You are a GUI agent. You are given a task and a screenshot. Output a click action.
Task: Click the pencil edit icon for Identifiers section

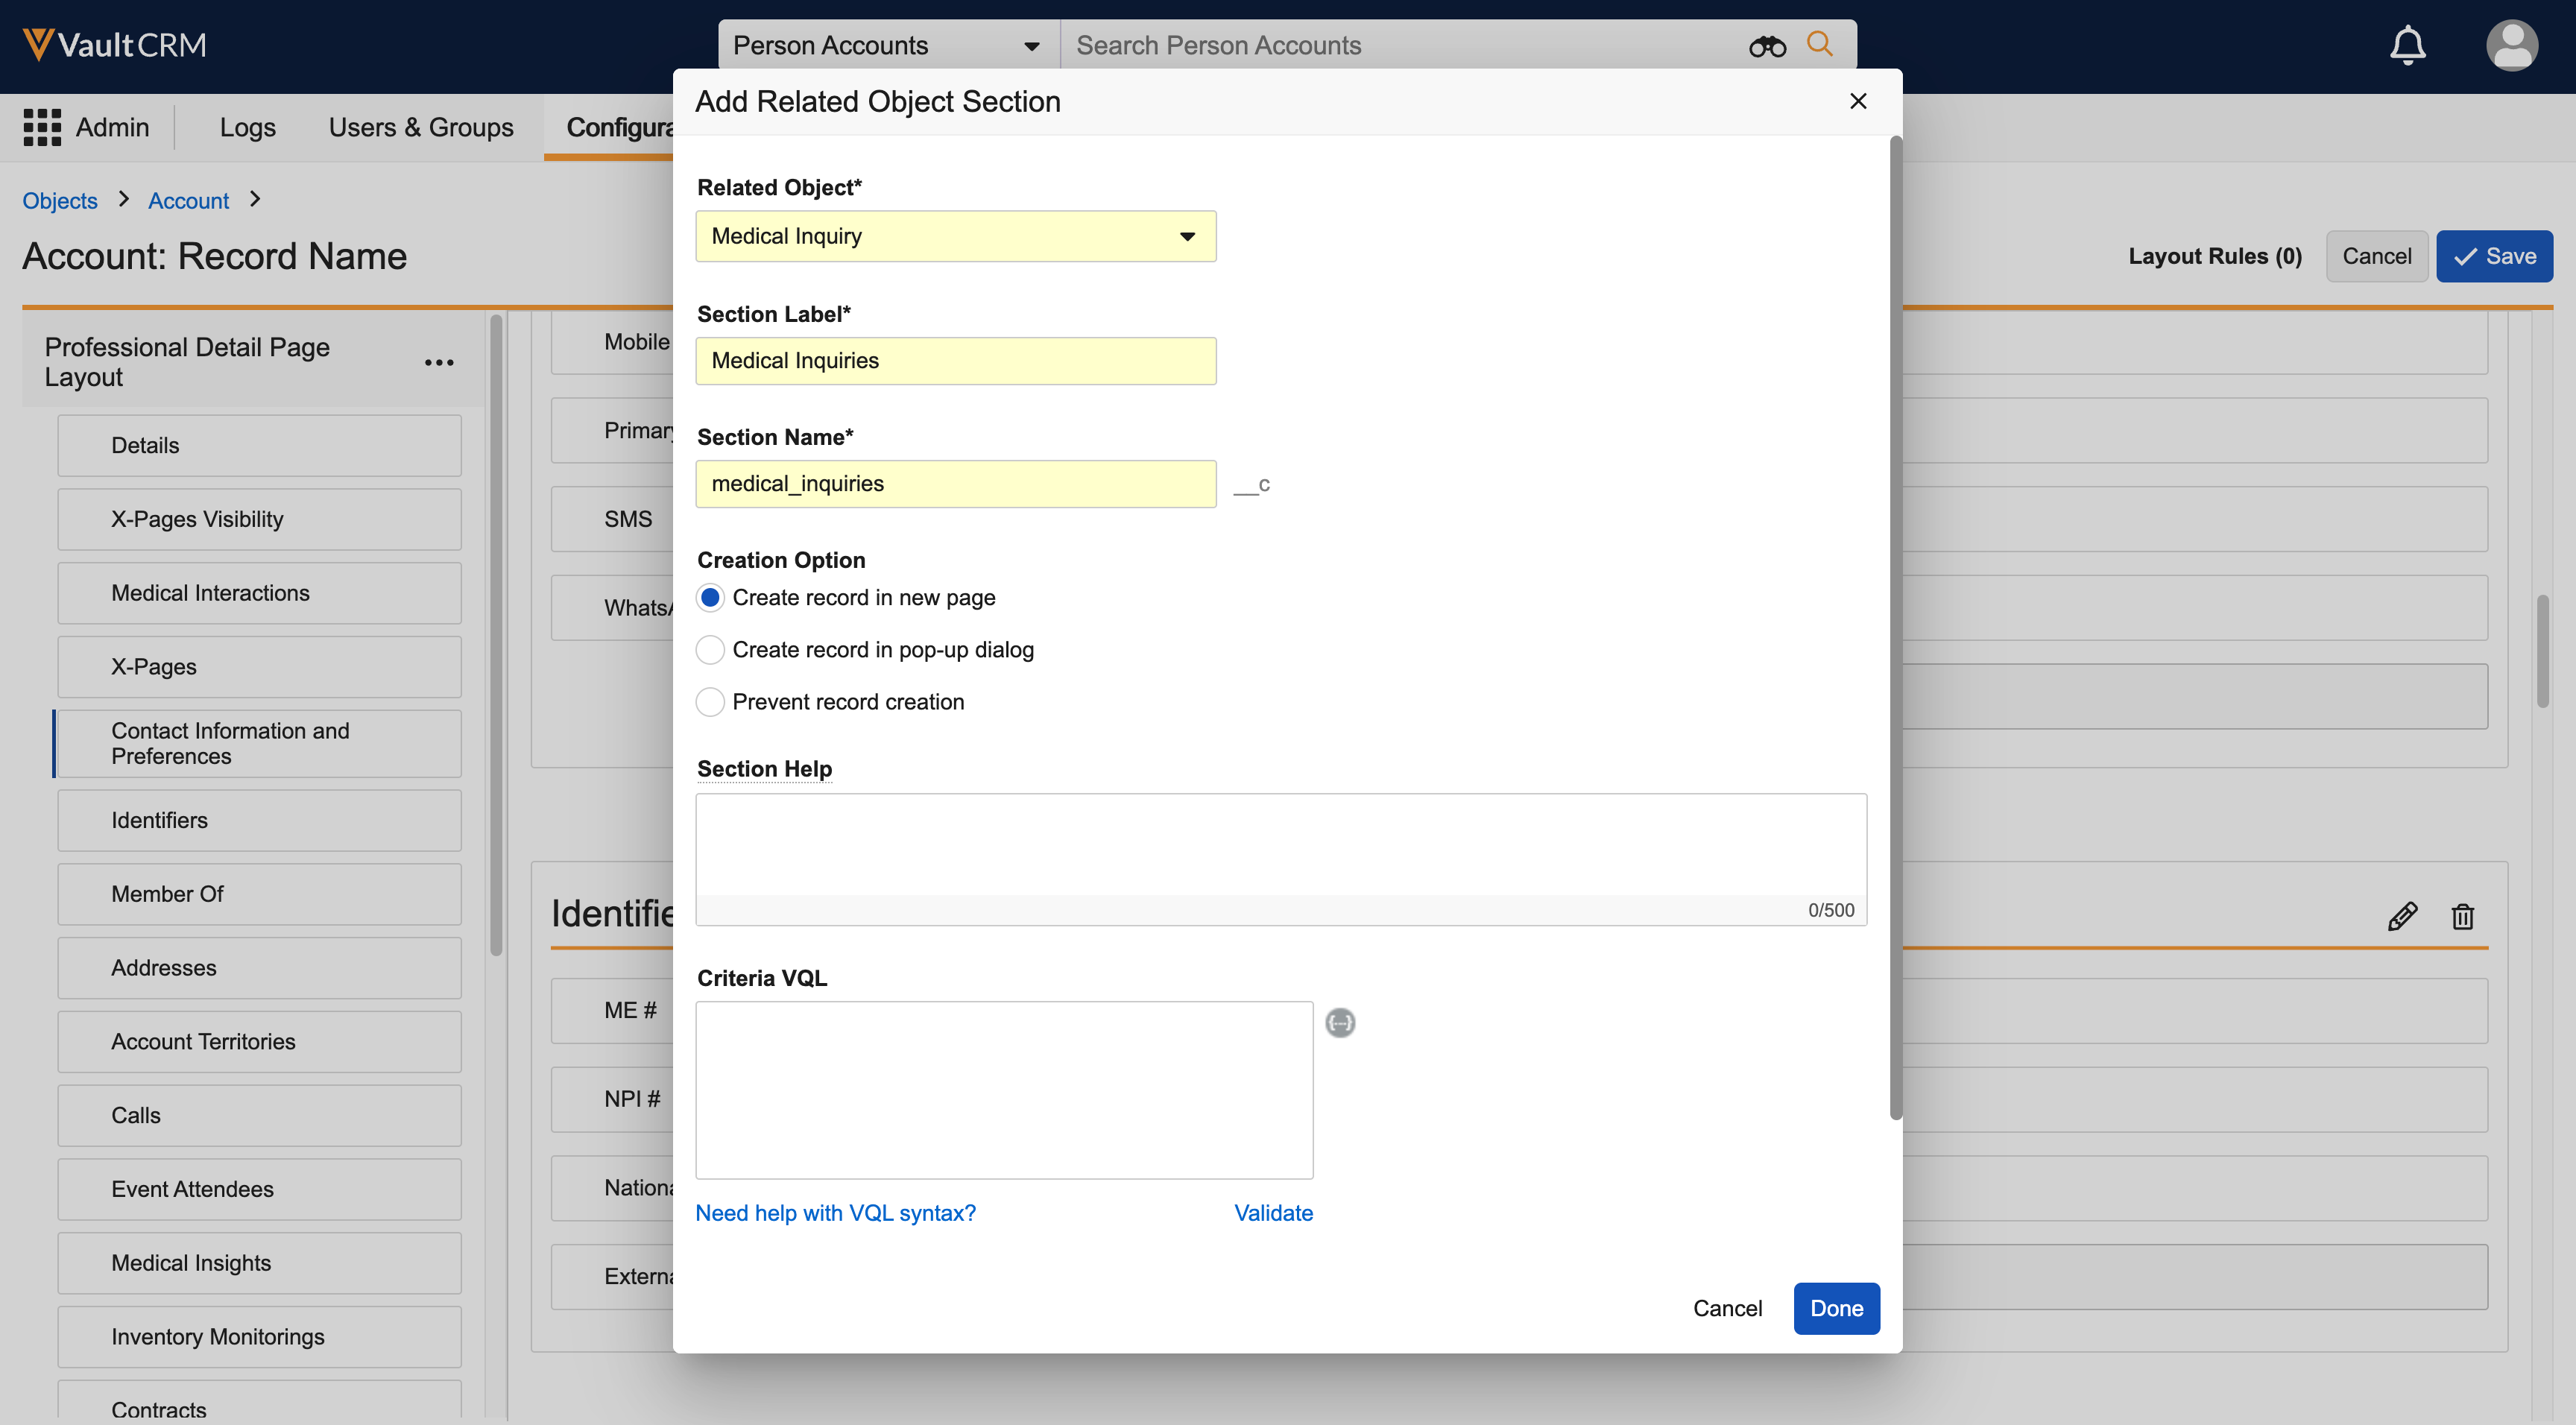[x=2402, y=916]
